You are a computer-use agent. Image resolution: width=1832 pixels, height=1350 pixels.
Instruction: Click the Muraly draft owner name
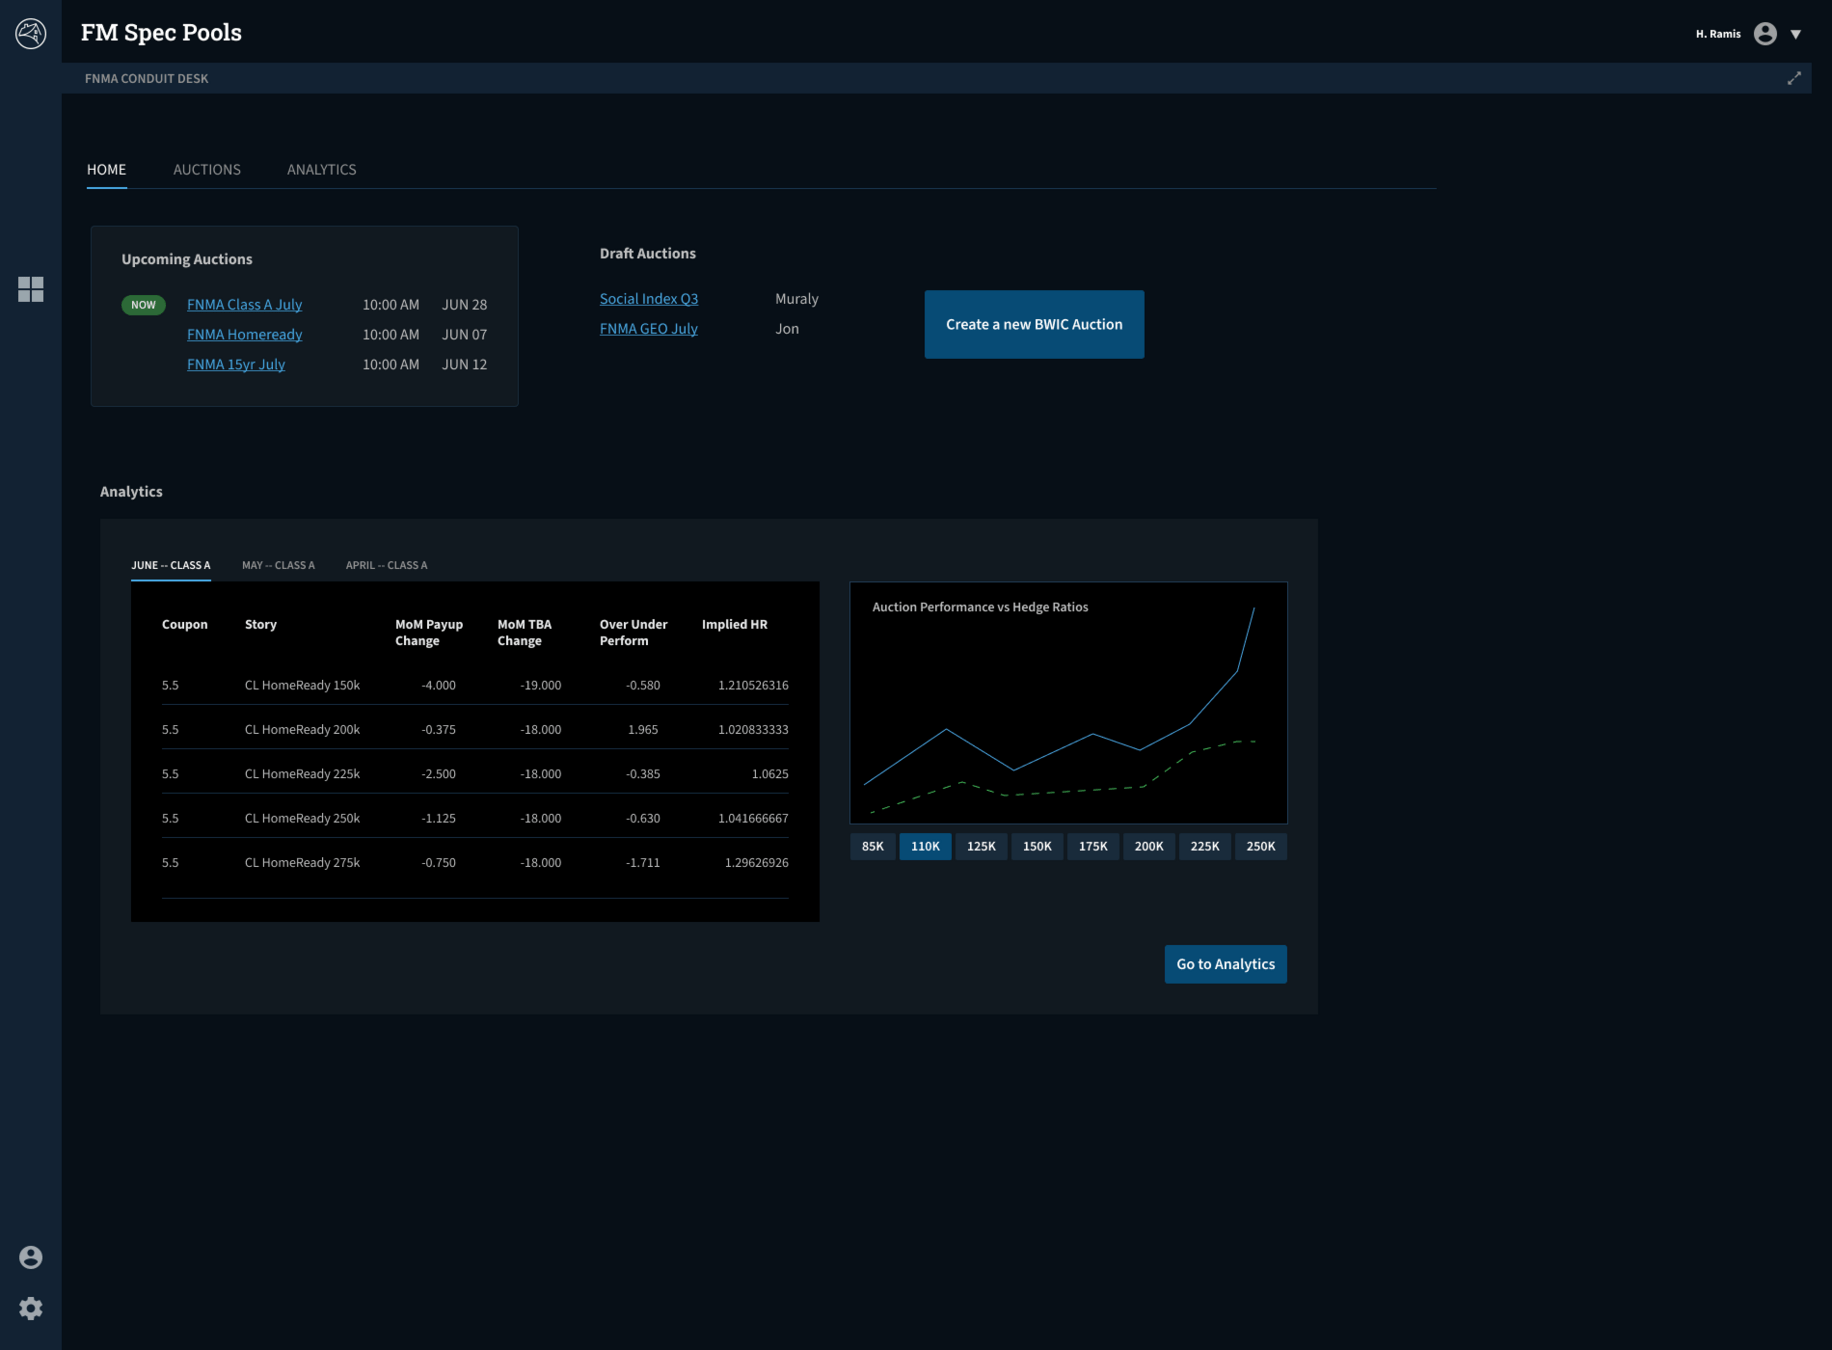point(797,298)
